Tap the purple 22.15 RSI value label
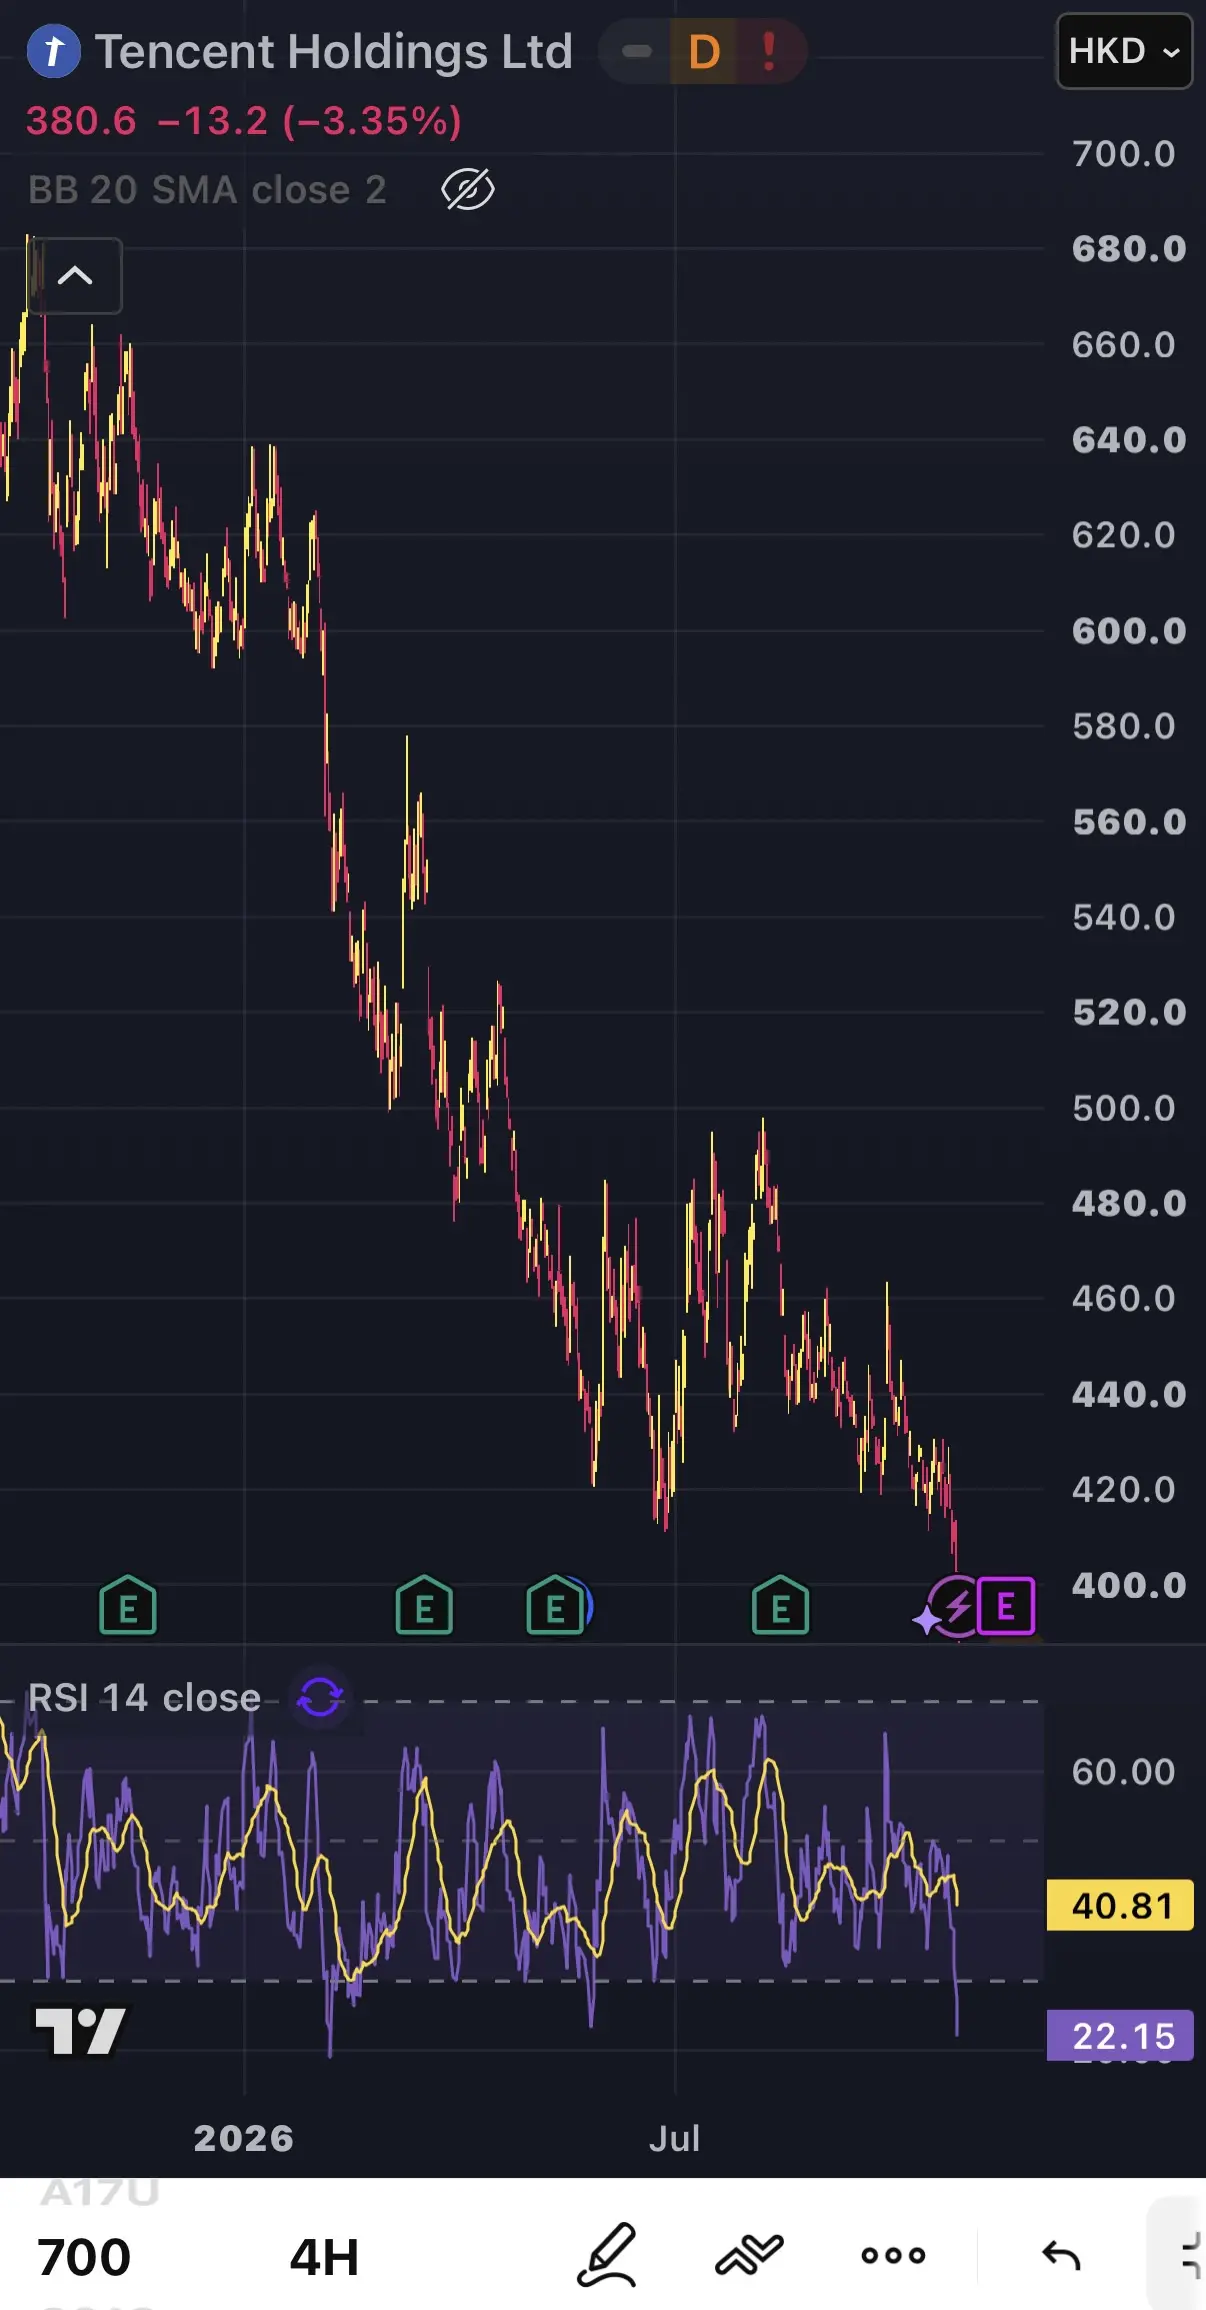This screenshot has height=2310, width=1206. point(1120,2035)
